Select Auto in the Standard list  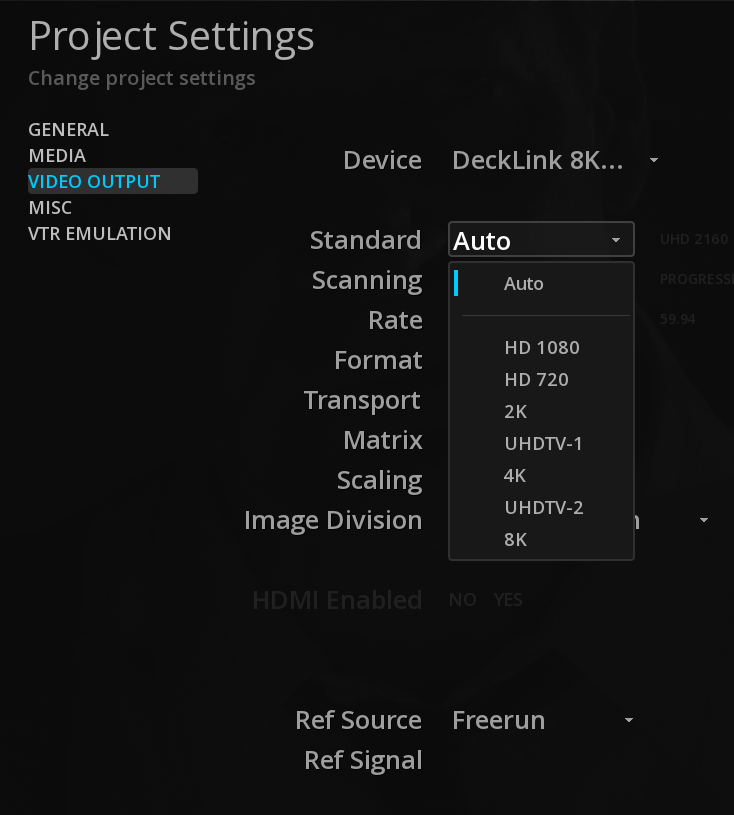pyautogui.click(x=524, y=284)
